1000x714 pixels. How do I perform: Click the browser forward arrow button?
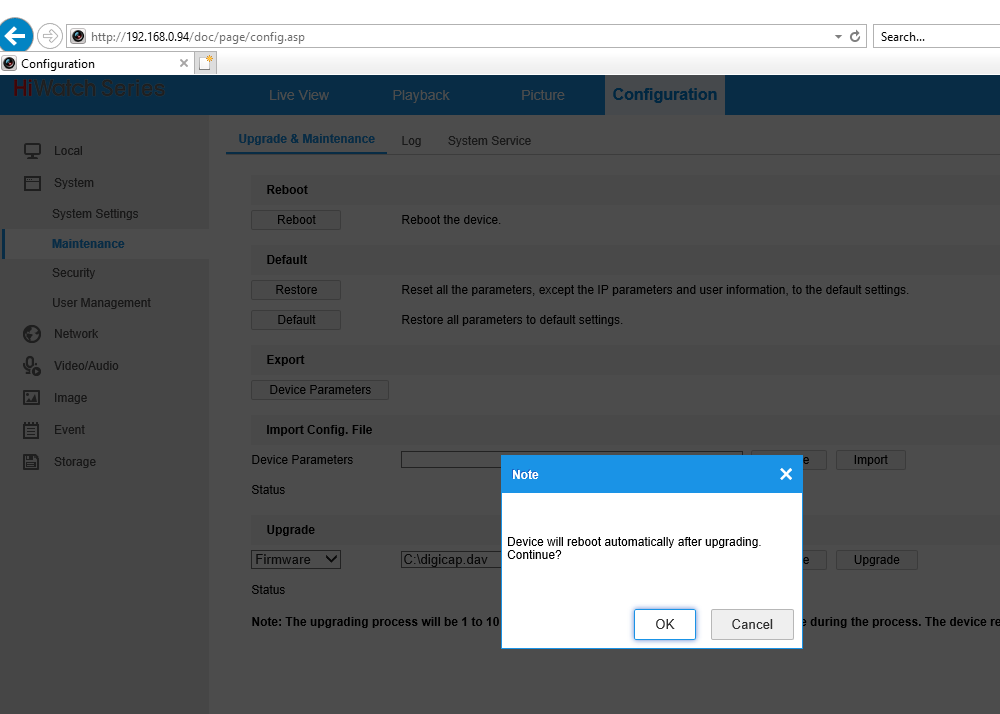[x=49, y=37]
